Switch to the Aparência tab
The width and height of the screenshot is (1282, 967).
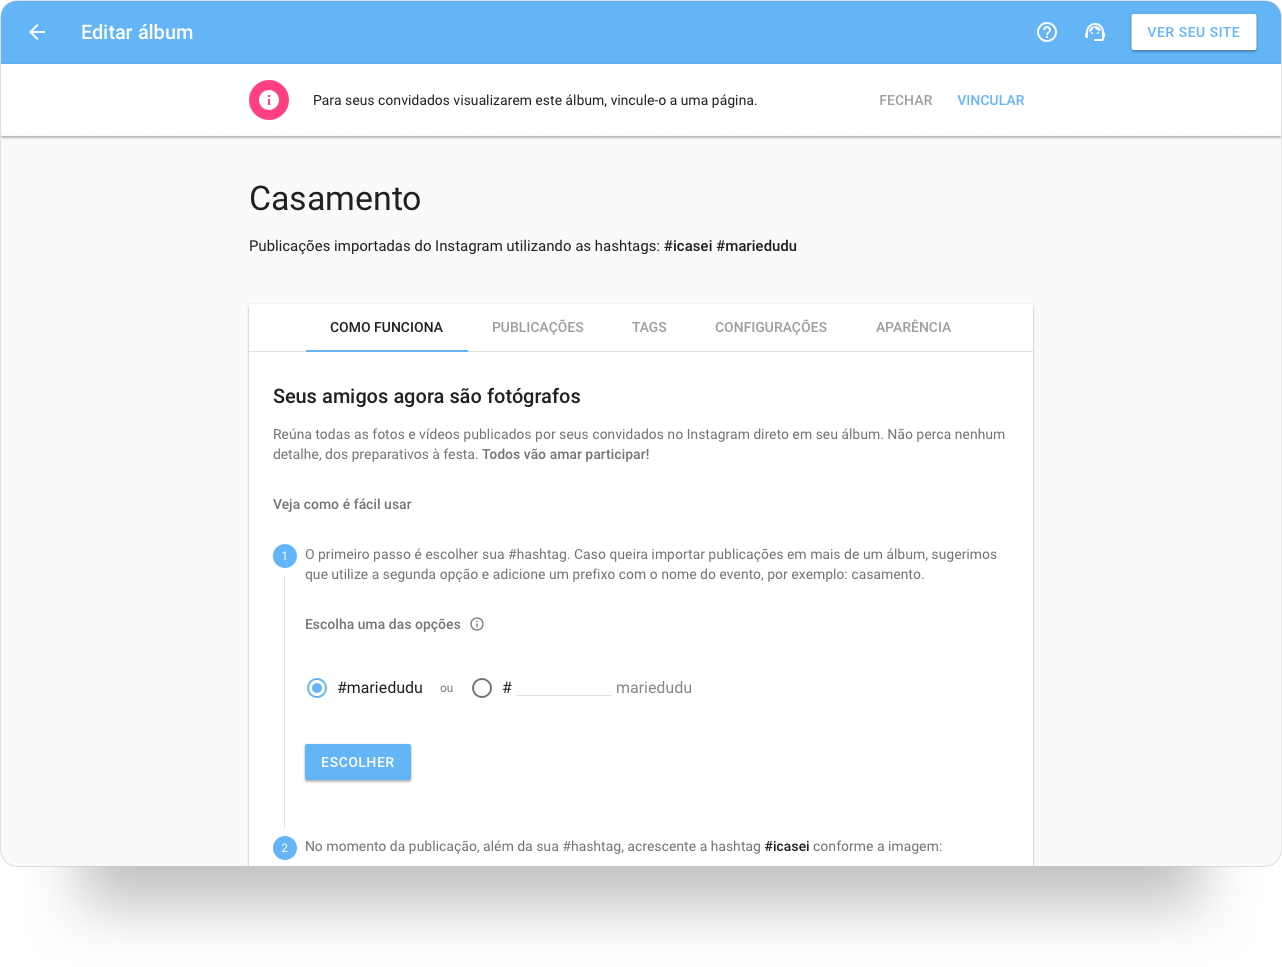click(x=913, y=327)
